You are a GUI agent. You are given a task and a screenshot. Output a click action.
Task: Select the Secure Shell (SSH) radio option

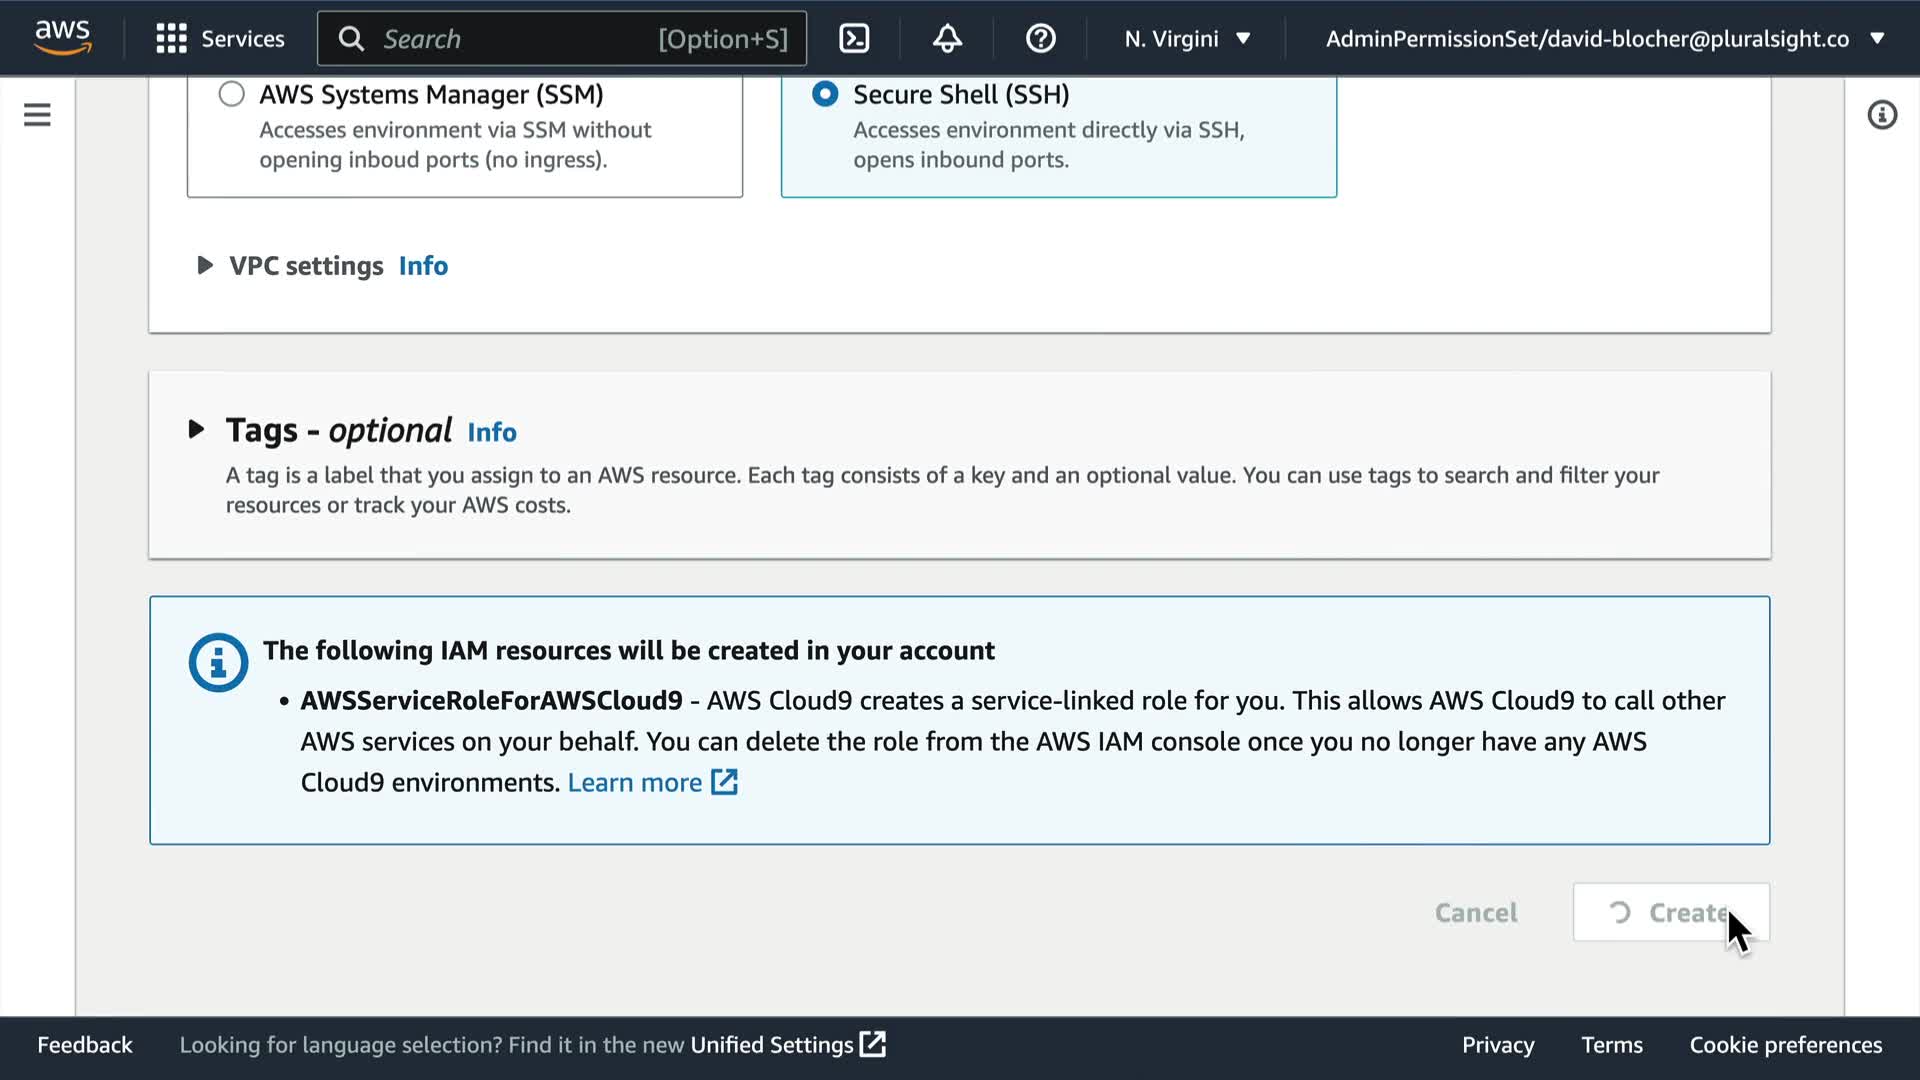tap(825, 94)
